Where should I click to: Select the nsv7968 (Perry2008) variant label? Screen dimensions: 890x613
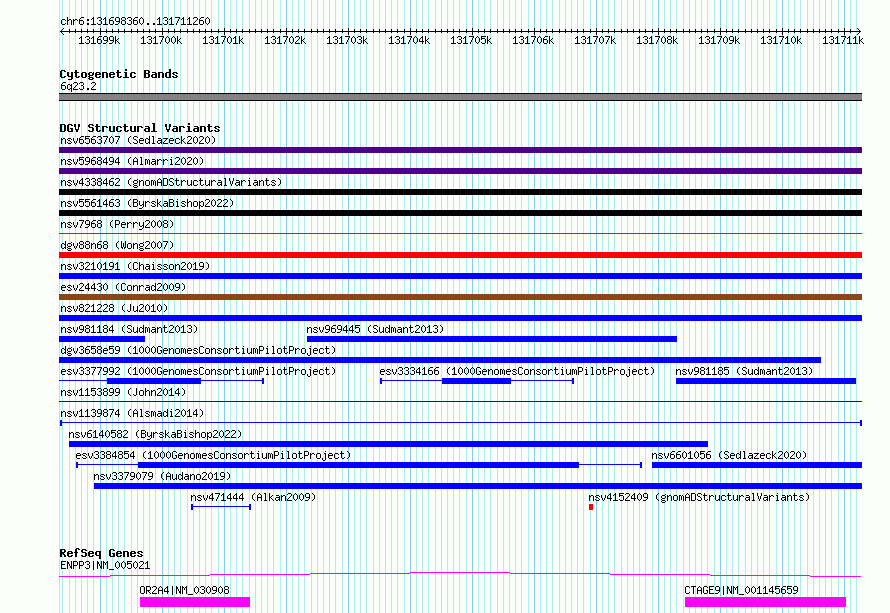(117, 224)
